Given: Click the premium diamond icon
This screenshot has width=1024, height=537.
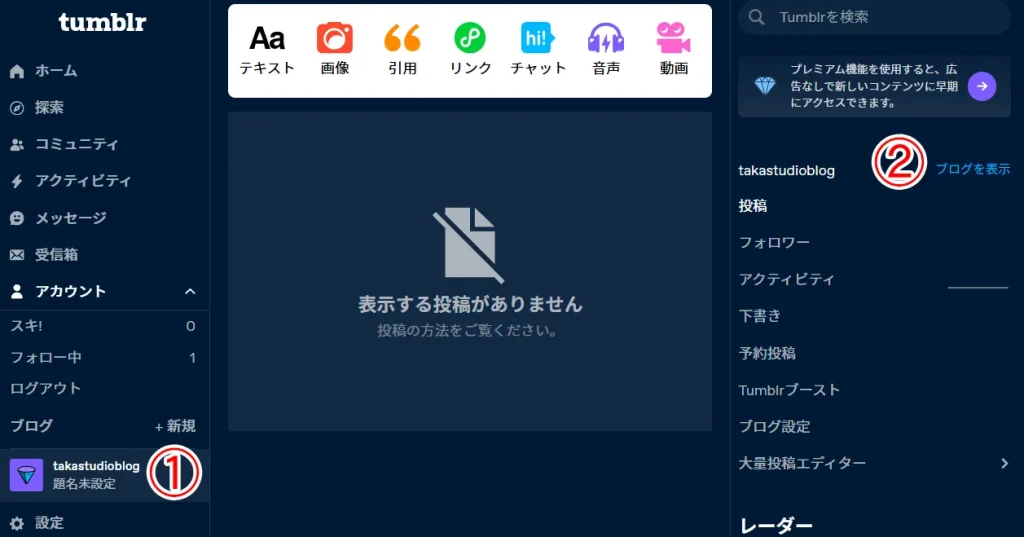Looking at the screenshot, I should click(765, 86).
